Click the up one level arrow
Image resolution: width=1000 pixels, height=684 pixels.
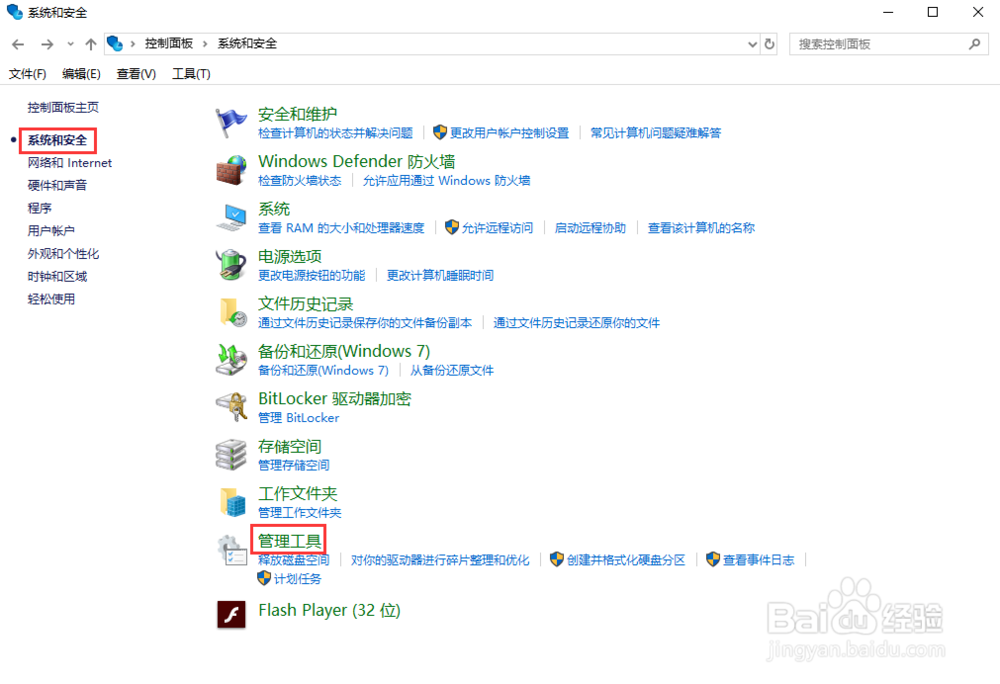coord(91,44)
